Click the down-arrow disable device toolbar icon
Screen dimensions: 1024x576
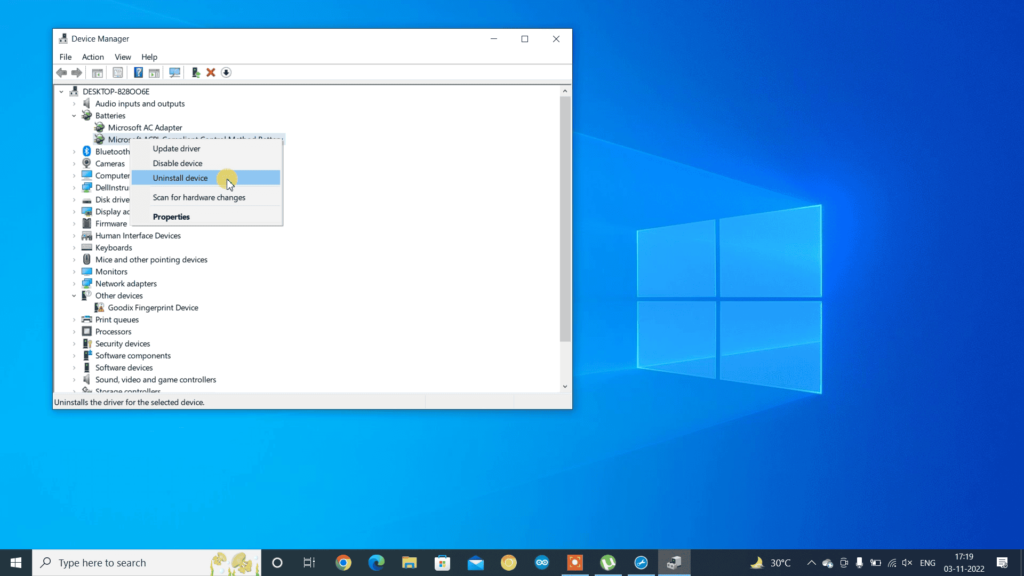coord(226,72)
